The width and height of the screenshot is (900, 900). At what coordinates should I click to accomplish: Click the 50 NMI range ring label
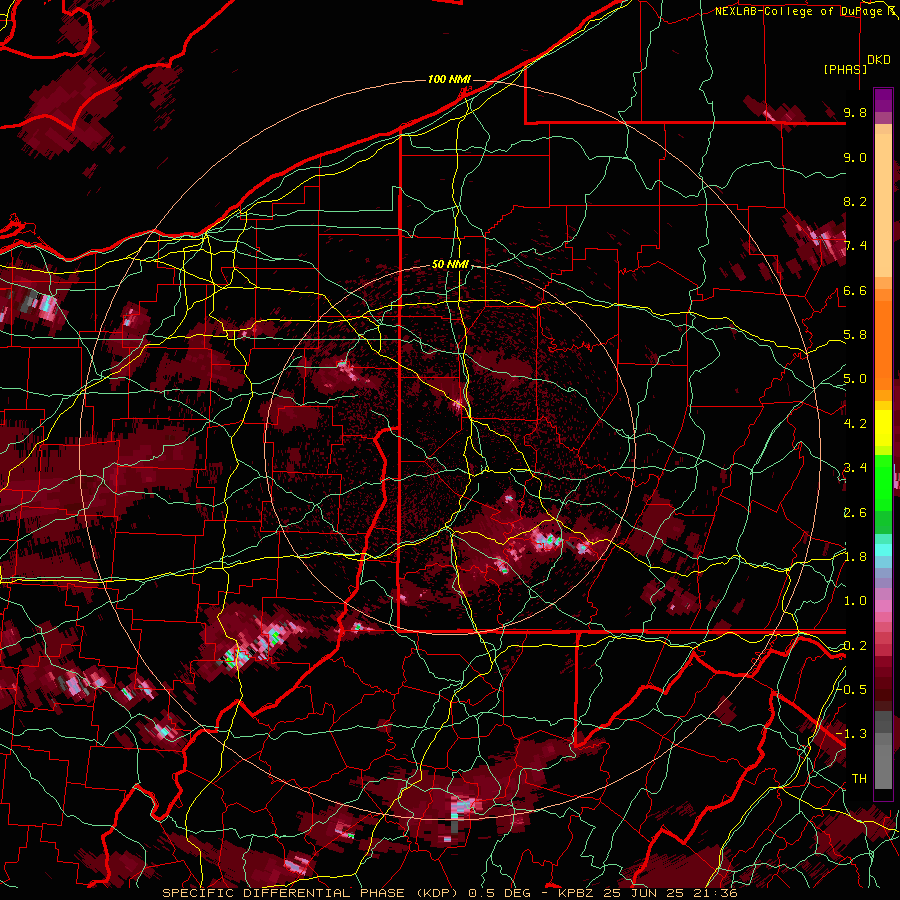tap(450, 265)
